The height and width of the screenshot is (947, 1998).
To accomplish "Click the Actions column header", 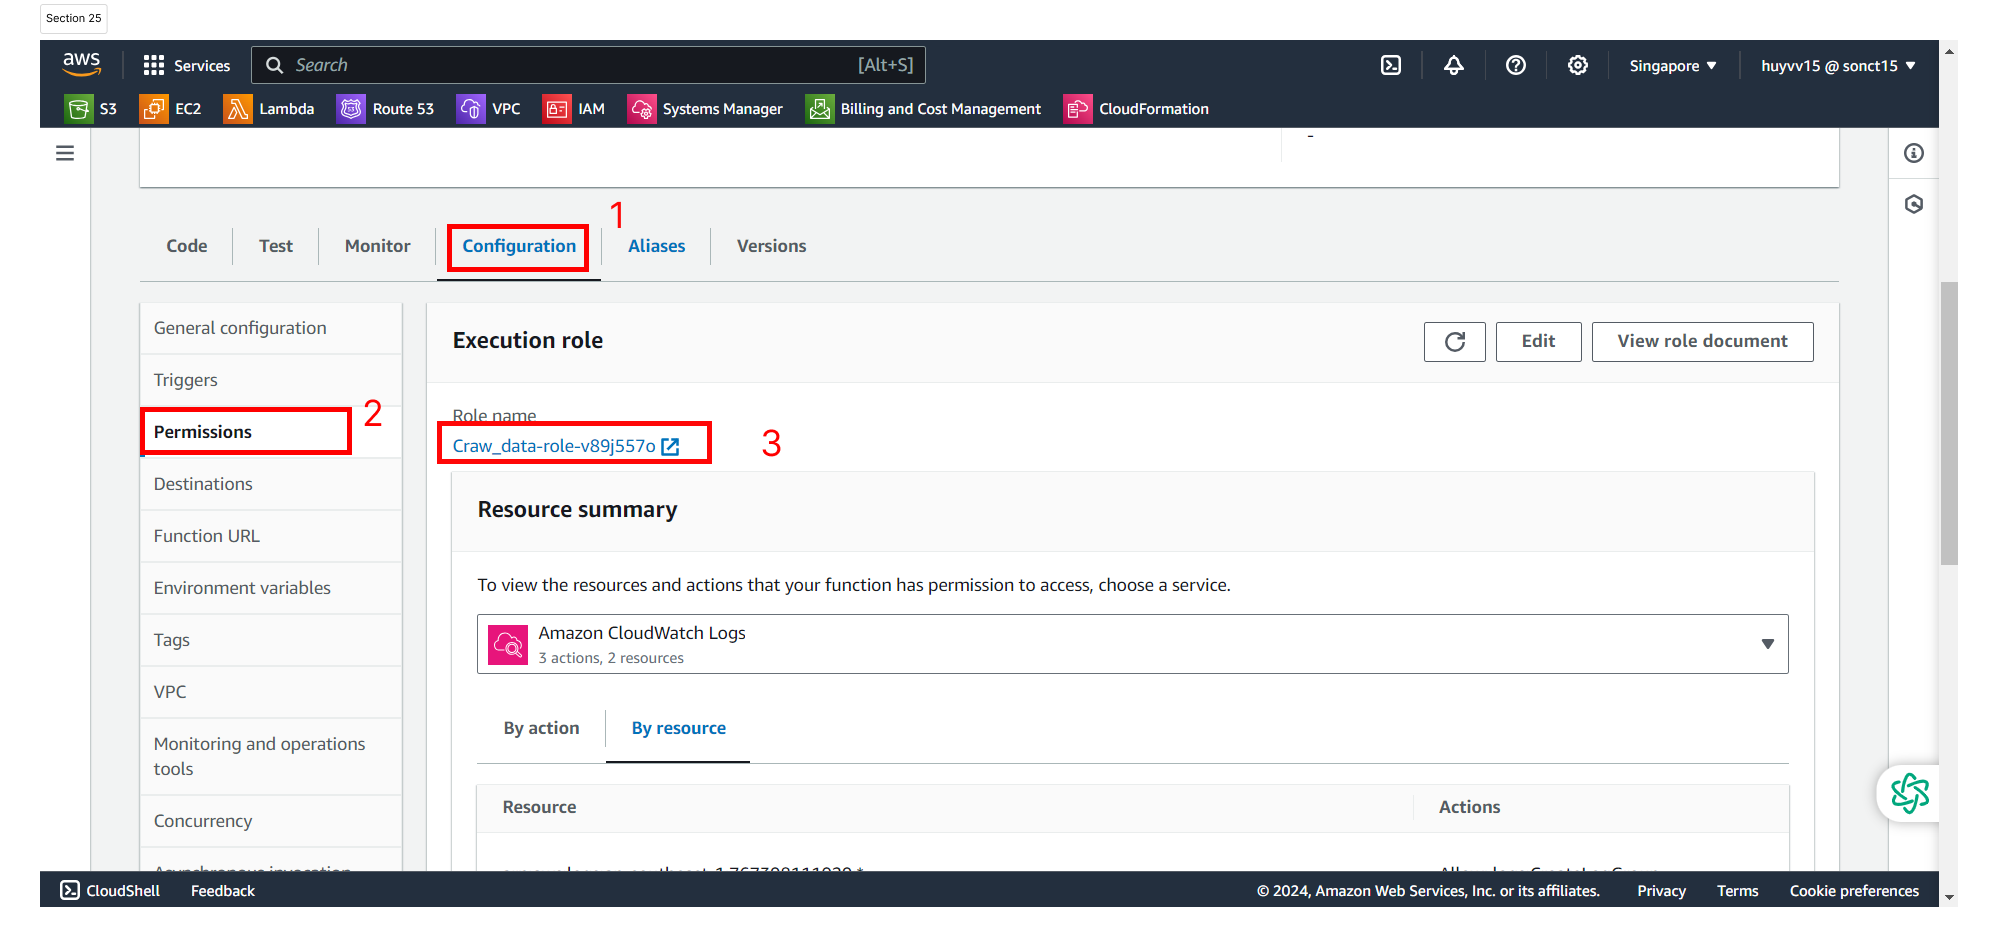I will pos(1469,807).
